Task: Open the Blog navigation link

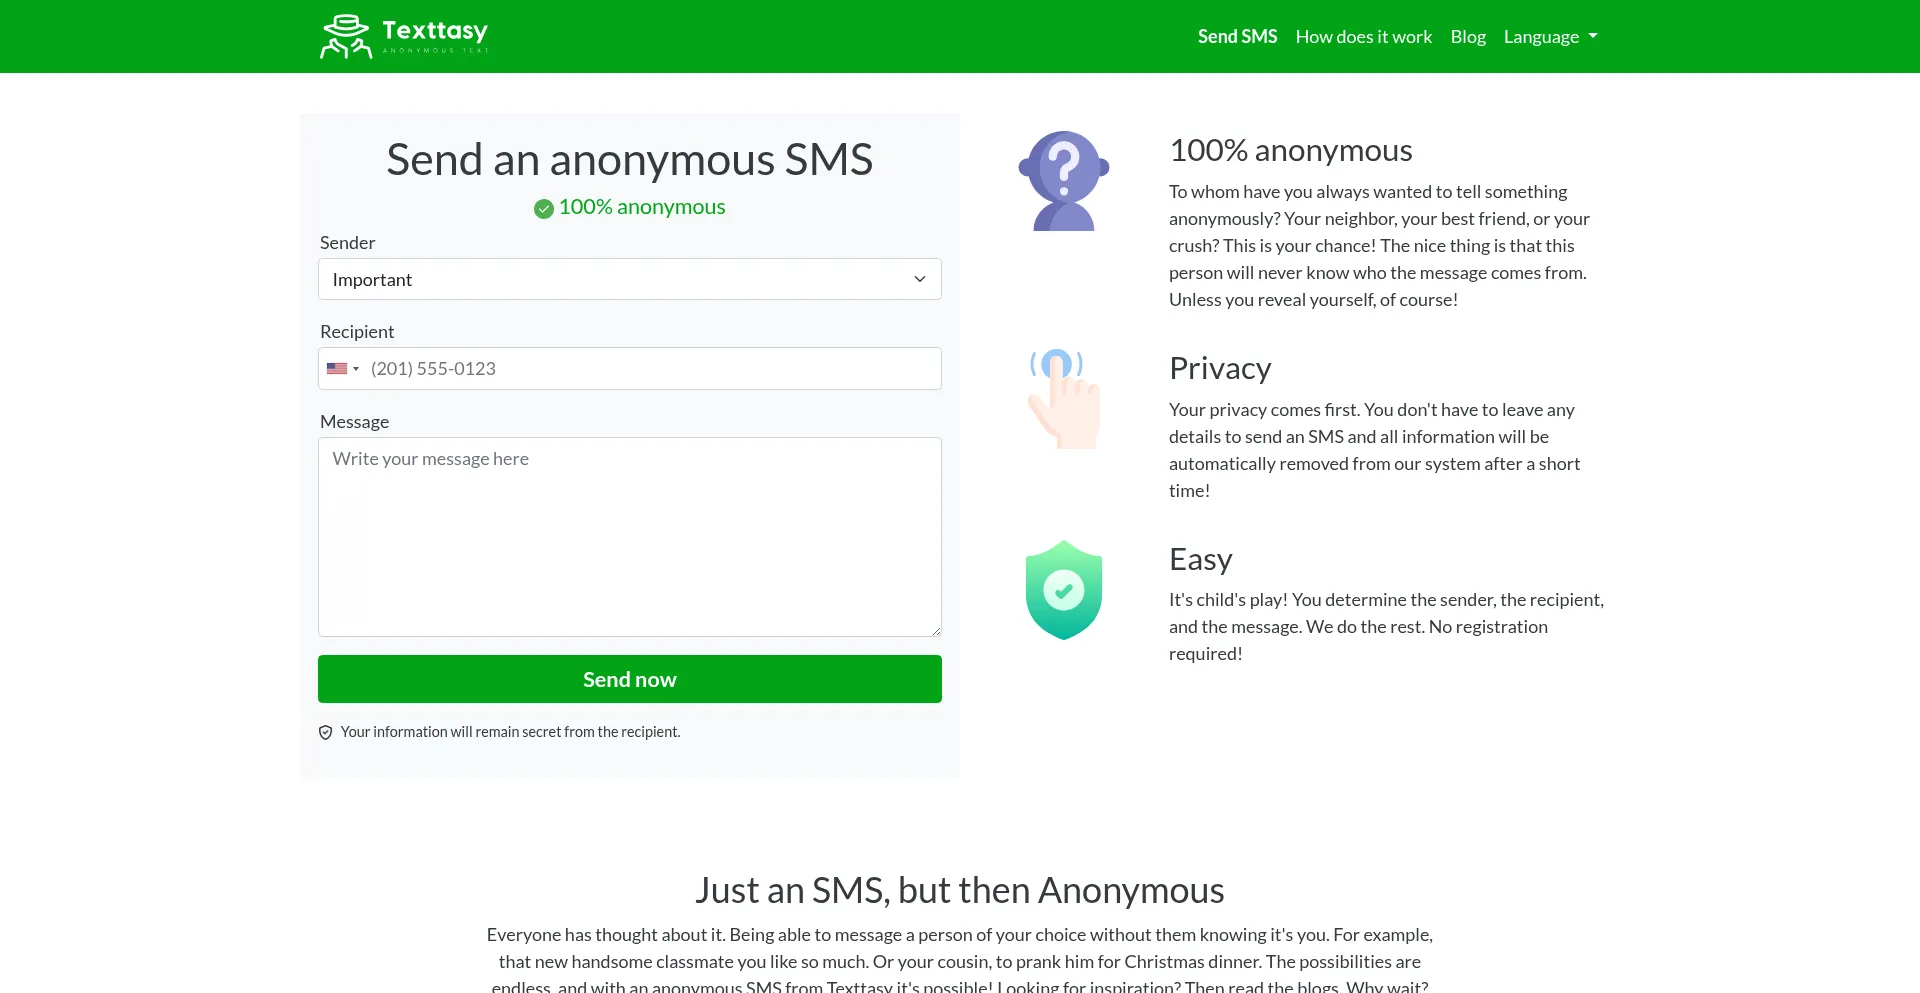Action: [x=1467, y=37]
